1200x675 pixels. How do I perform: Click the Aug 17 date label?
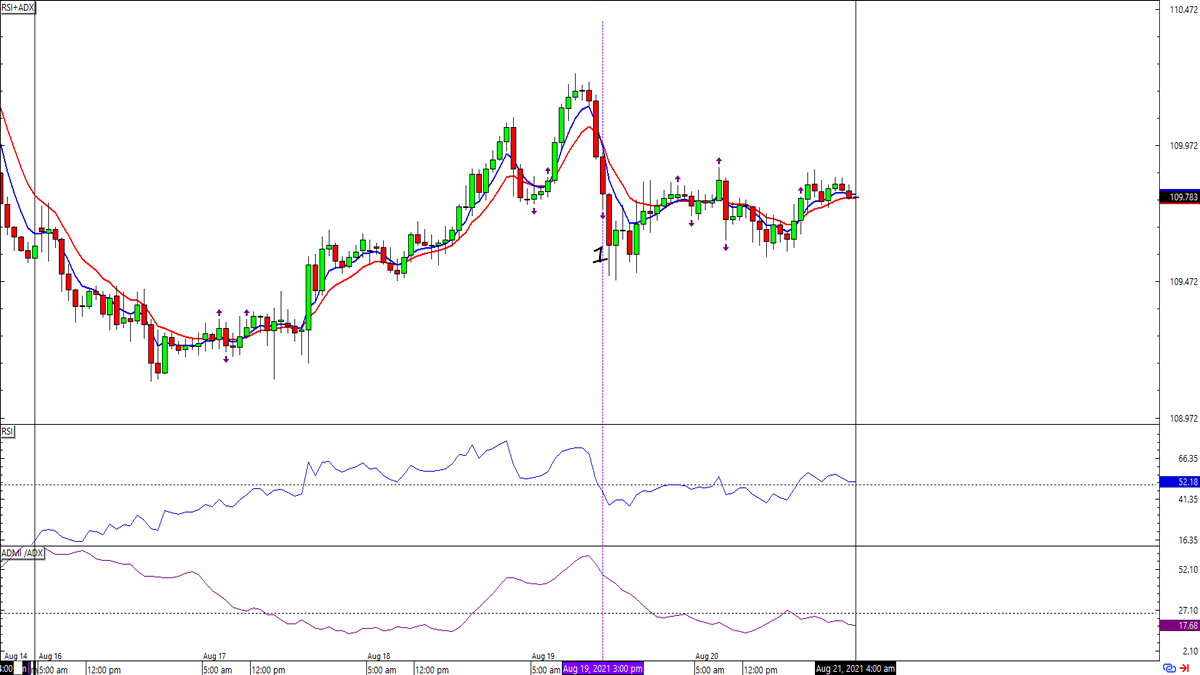[x=214, y=656]
